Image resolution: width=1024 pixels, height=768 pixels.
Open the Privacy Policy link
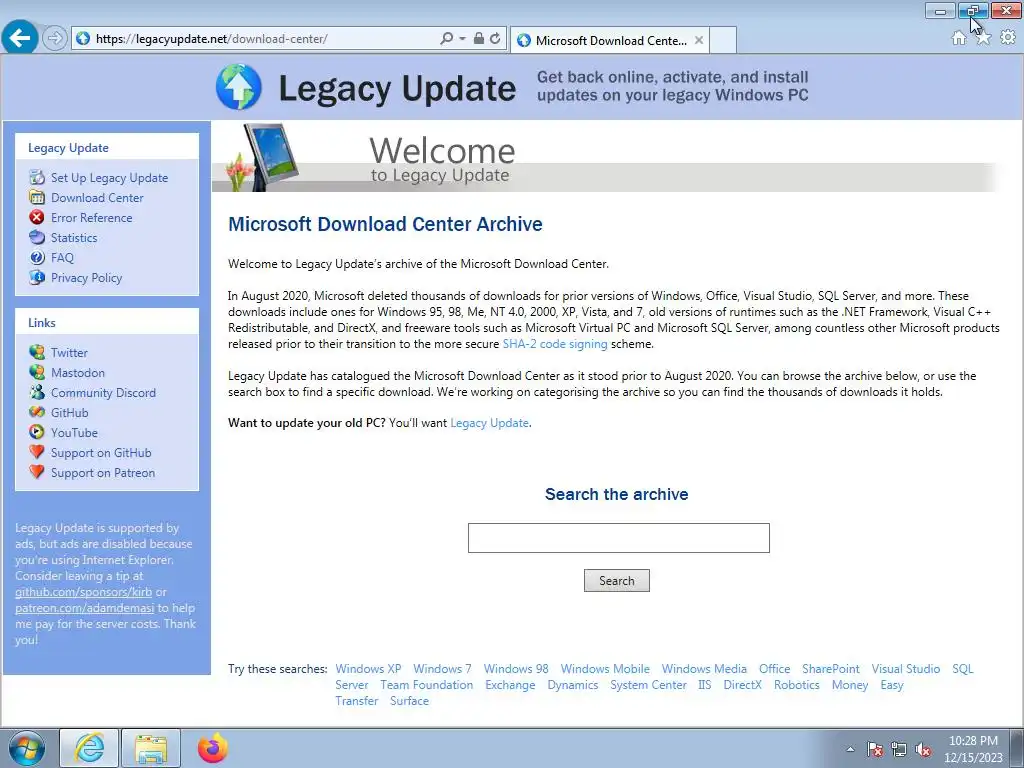(x=86, y=278)
